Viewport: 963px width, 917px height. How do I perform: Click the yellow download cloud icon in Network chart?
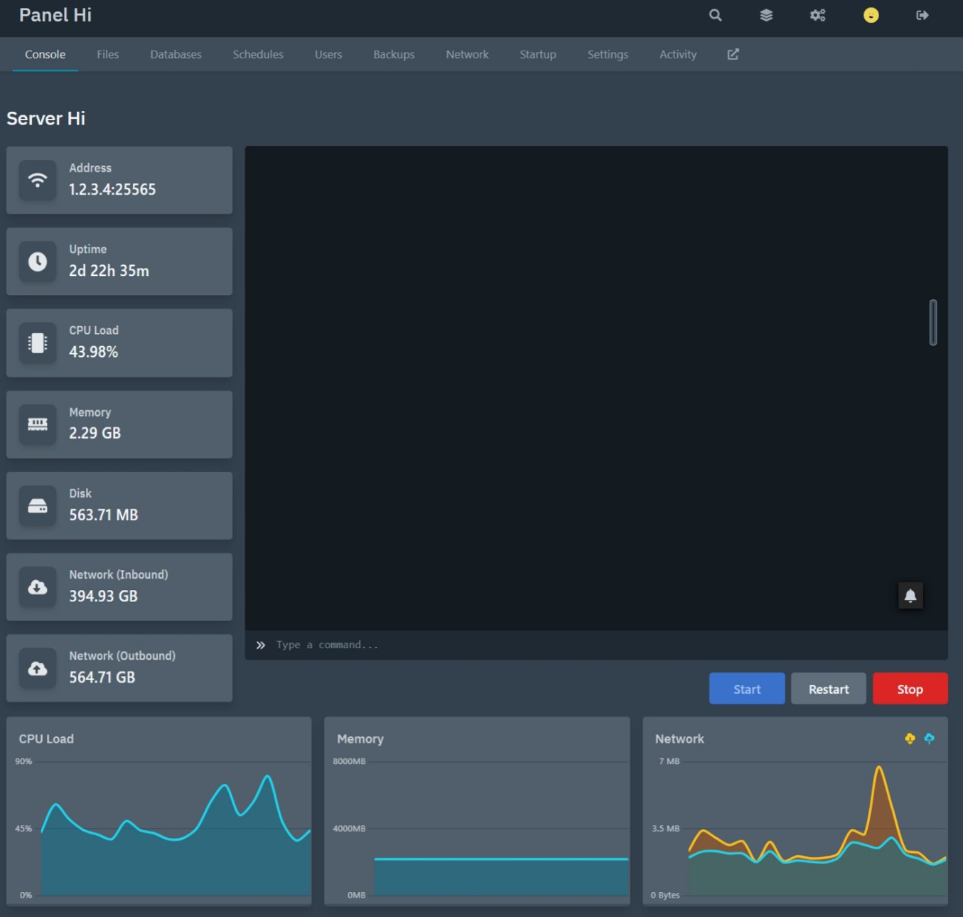point(910,738)
